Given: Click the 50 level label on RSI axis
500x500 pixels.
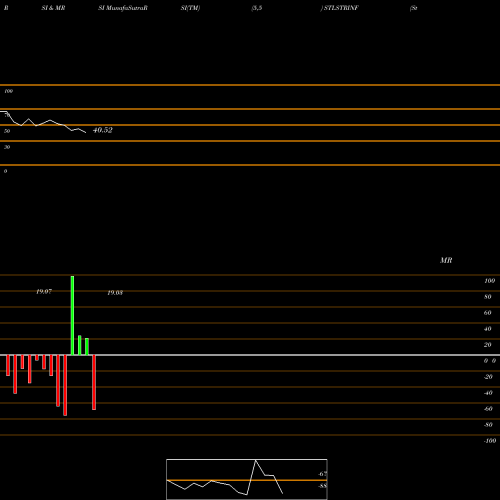Looking at the screenshot, I should coord(7,131).
